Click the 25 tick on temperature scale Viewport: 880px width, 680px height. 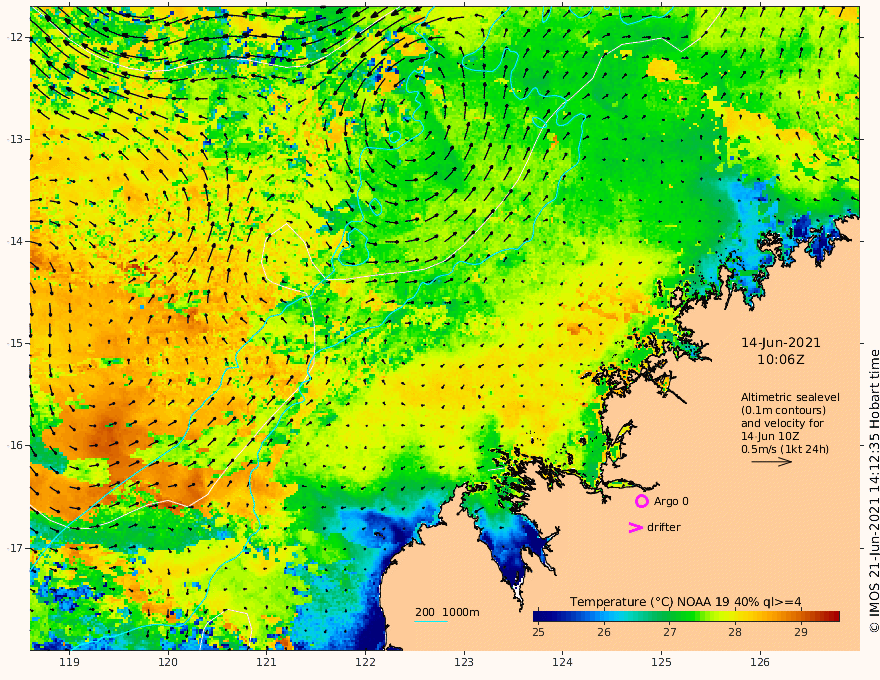538,632
